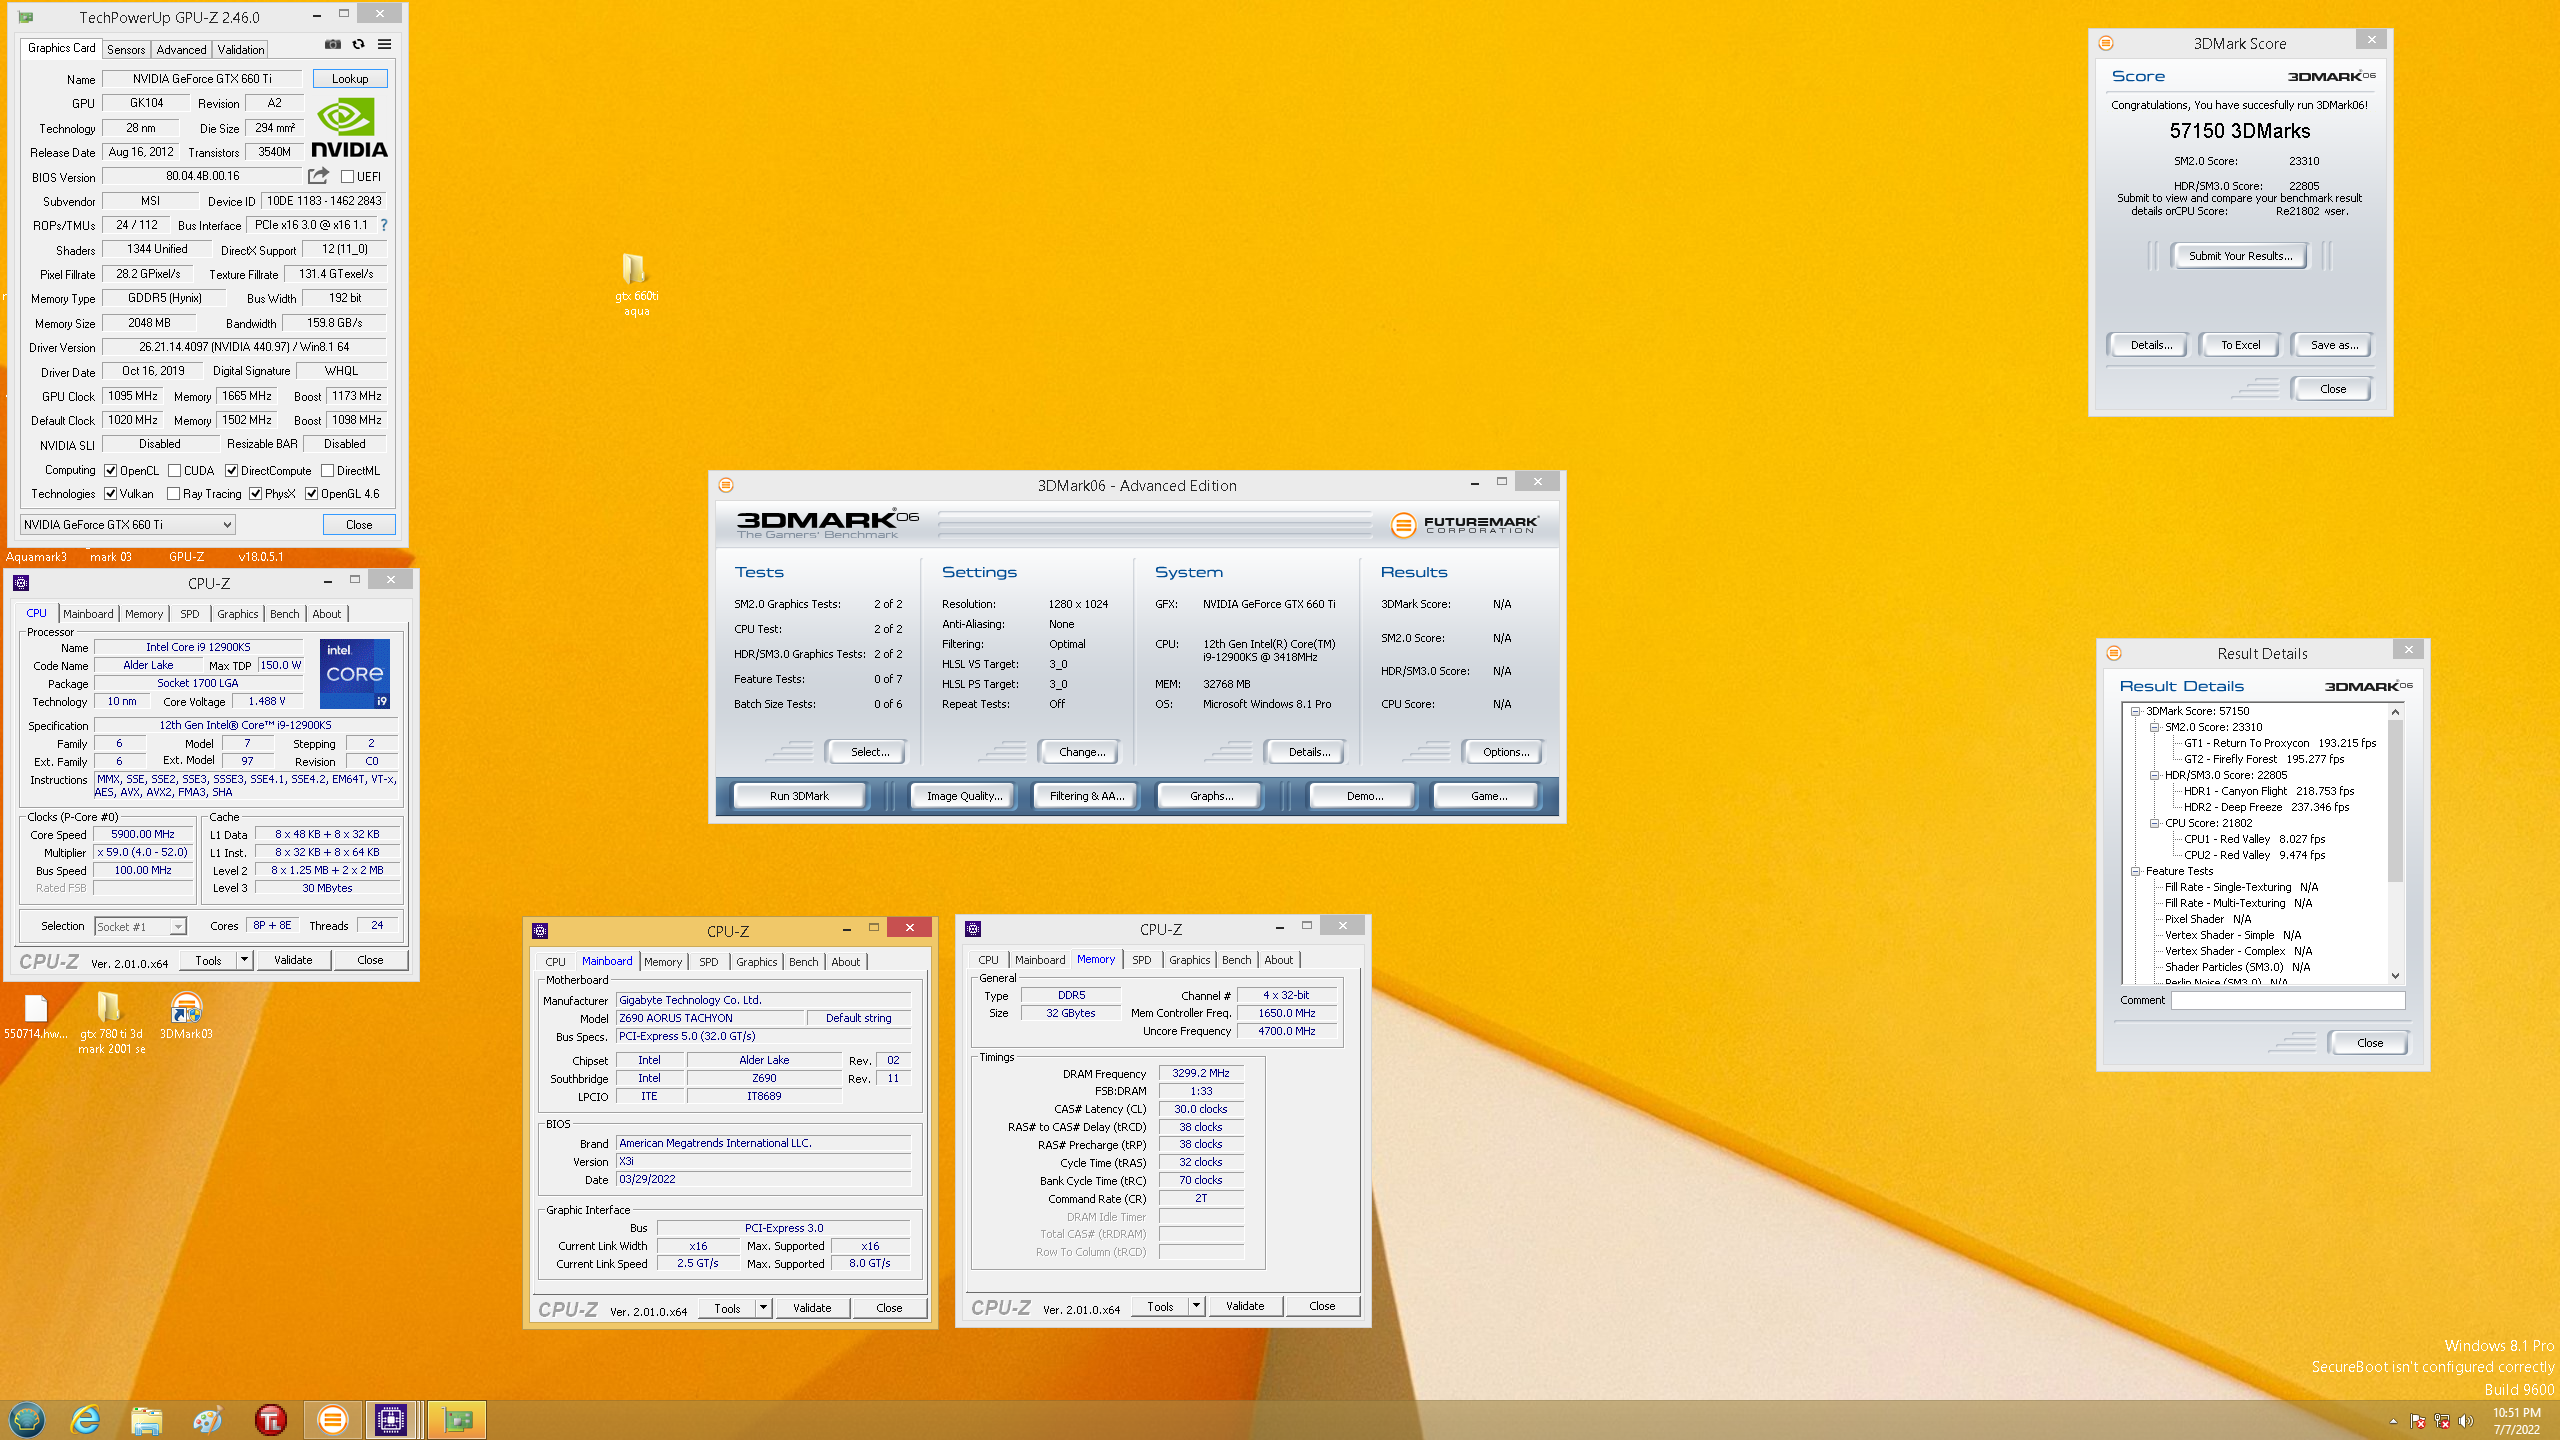Open Paint from the taskbar
The image size is (2560, 1440).
pos(208,1420)
